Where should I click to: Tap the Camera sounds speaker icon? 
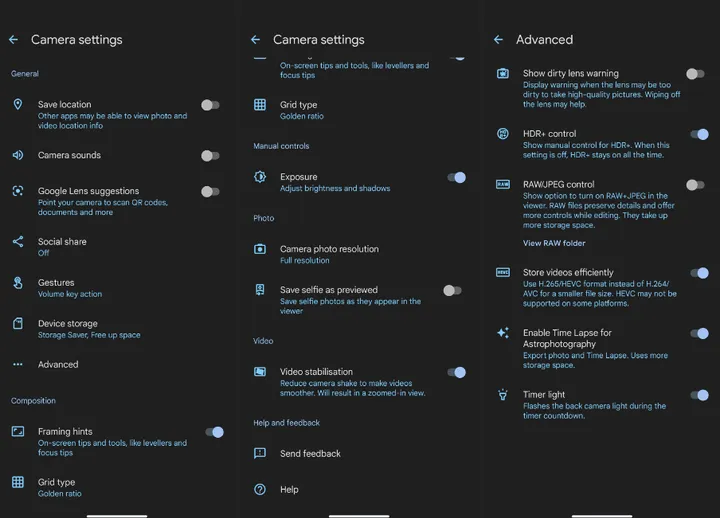click(17, 155)
